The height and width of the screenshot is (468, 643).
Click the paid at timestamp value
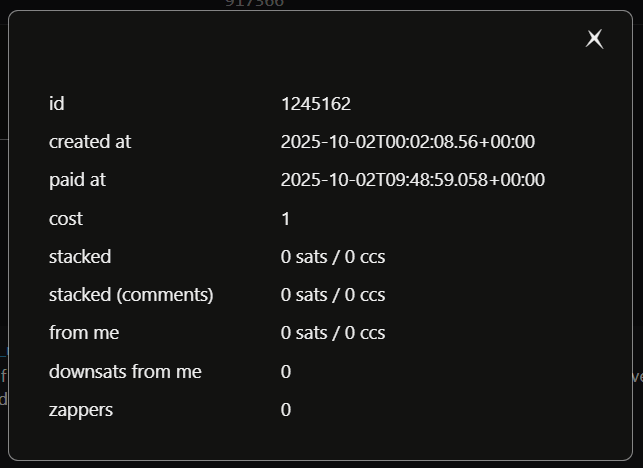click(413, 180)
